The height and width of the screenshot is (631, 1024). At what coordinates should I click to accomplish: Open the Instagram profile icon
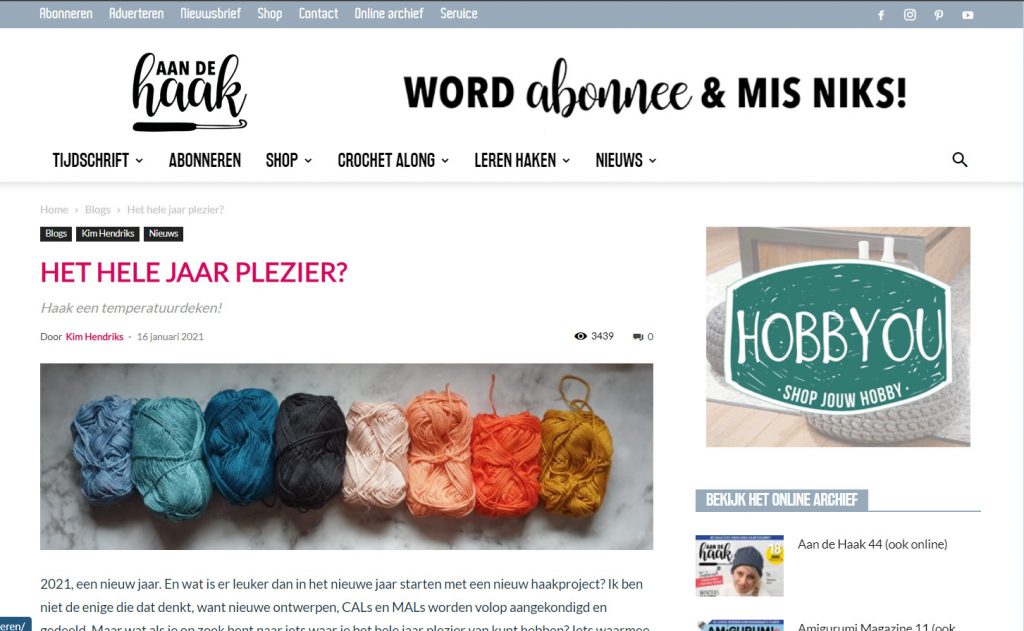click(910, 14)
